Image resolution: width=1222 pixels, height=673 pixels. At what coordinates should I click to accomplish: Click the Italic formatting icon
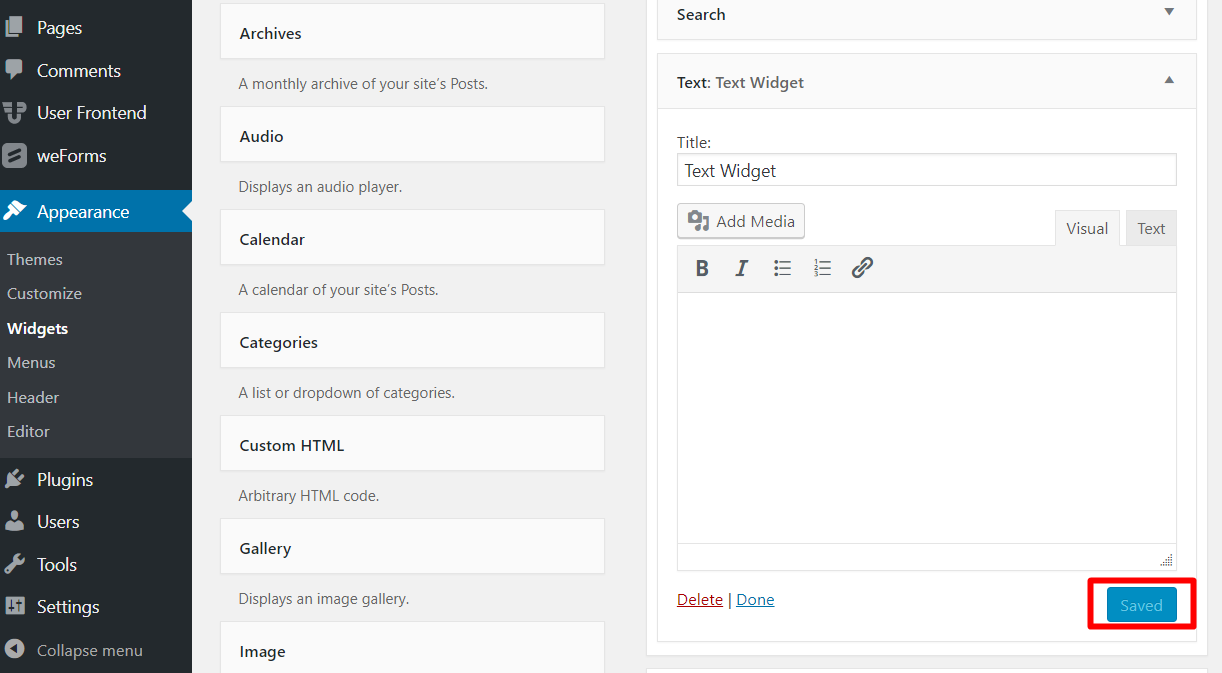(x=741, y=268)
